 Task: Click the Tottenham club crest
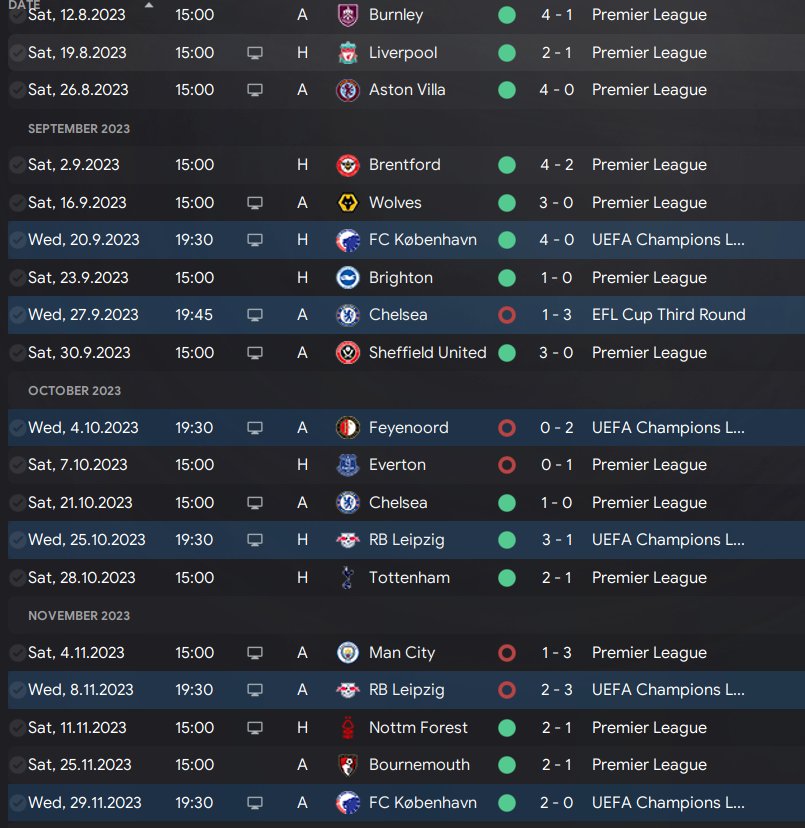click(x=348, y=578)
